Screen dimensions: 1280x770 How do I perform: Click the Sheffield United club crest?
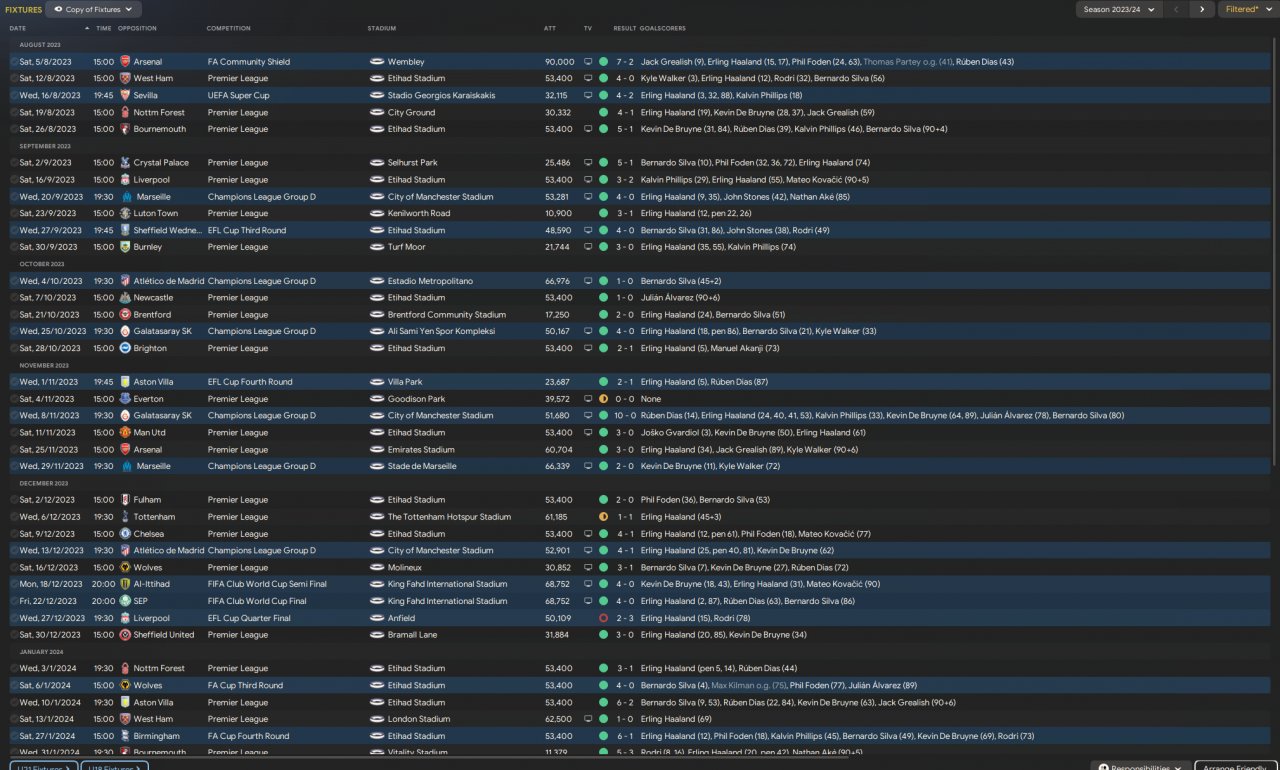pos(125,635)
